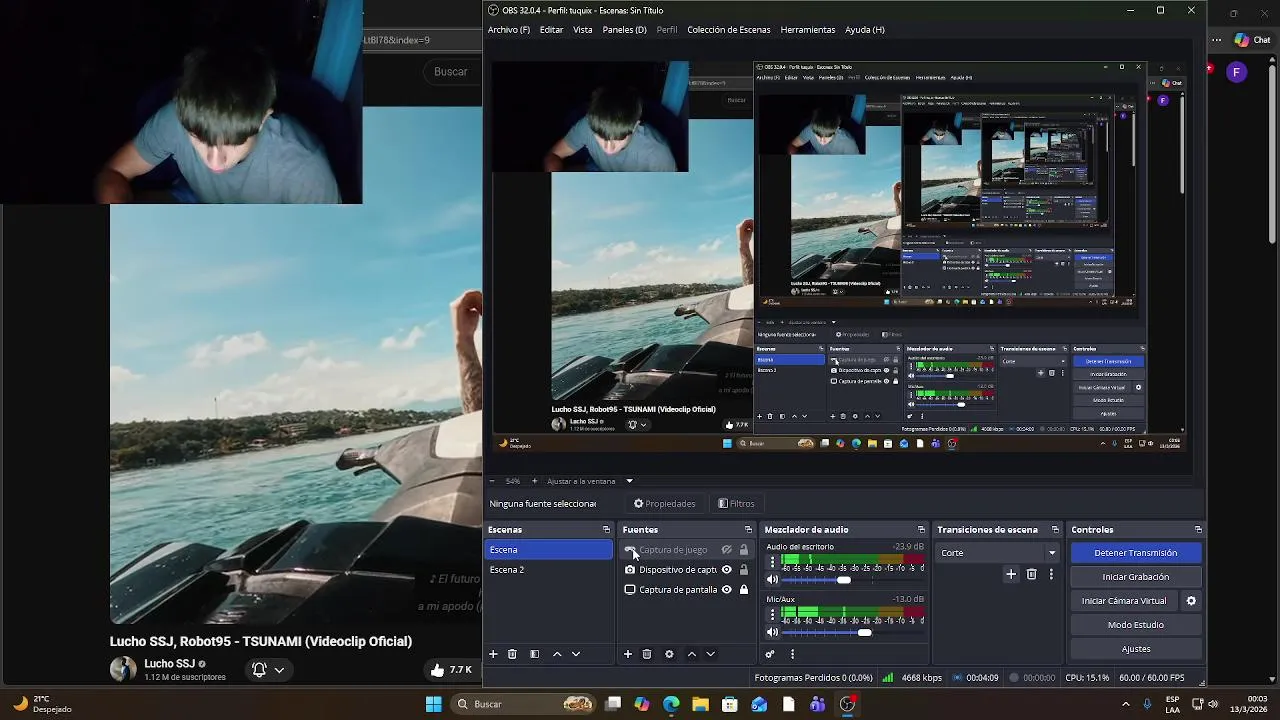This screenshot has width=1280, height=720.
Task: Delete selected scene with the trash icon
Action: (x=512, y=654)
